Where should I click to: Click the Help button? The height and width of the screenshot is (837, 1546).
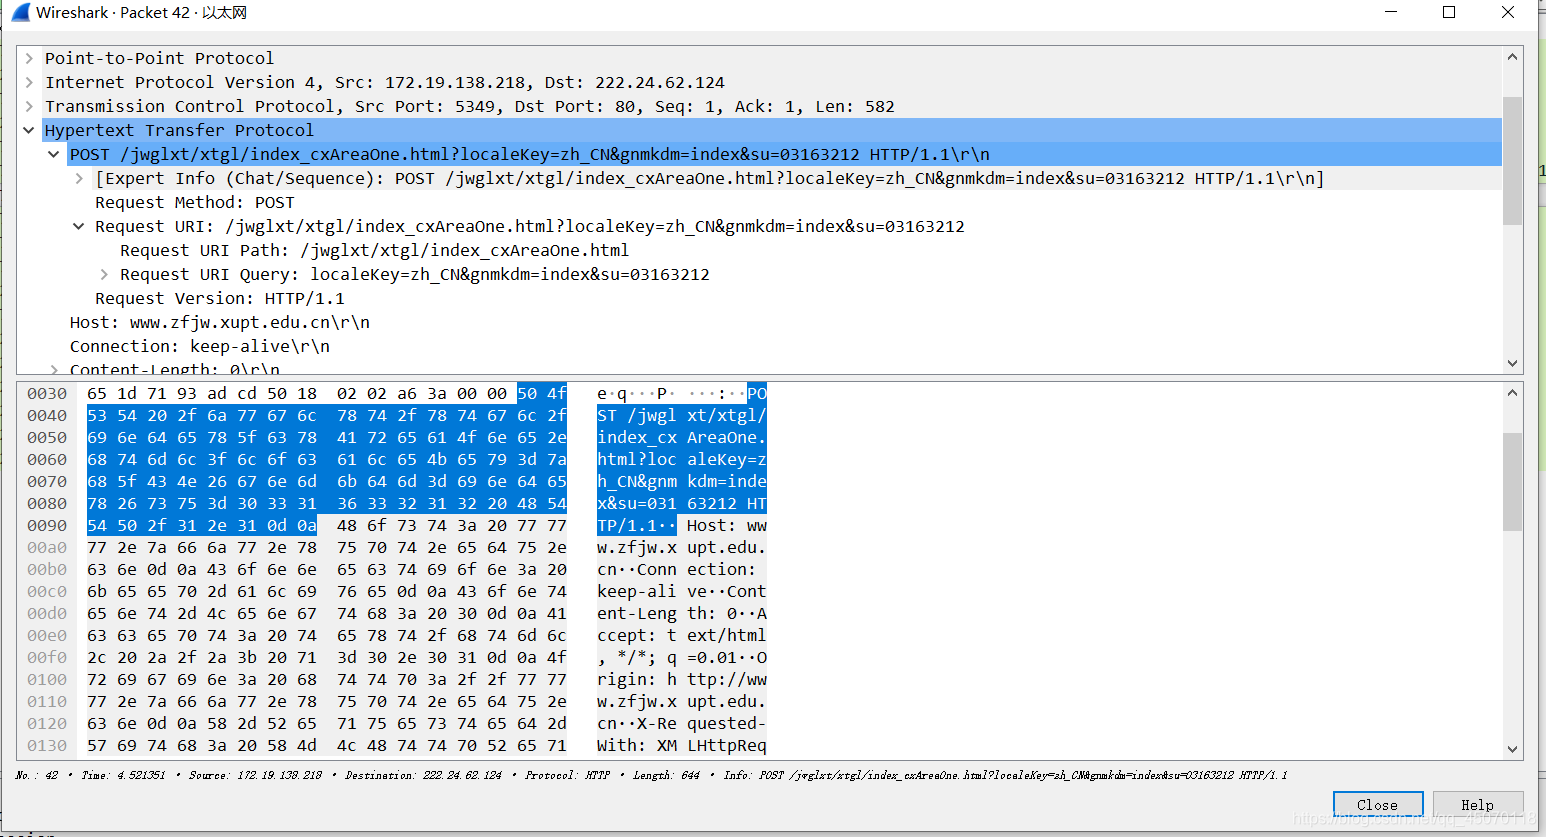pyautogui.click(x=1478, y=805)
